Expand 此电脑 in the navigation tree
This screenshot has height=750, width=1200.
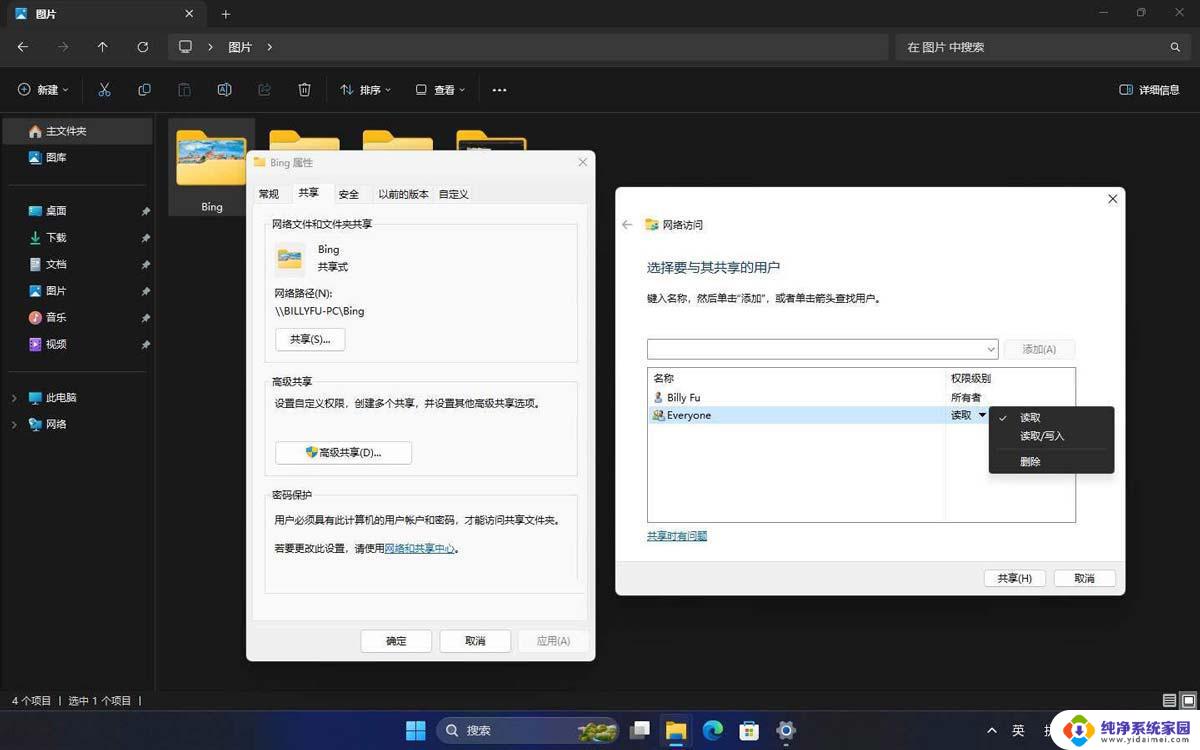coord(14,398)
